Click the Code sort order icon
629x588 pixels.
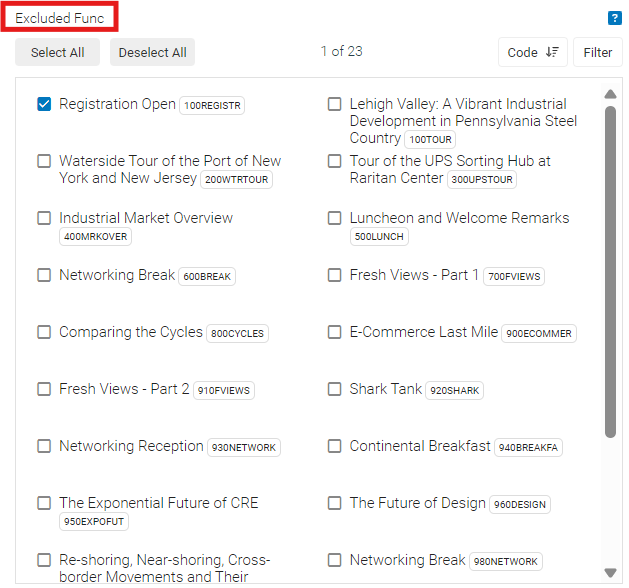click(552, 52)
